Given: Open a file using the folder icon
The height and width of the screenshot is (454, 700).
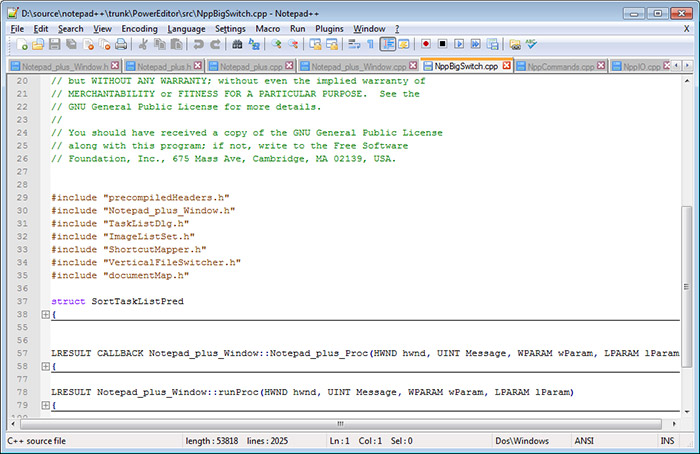Looking at the screenshot, I should (x=38, y=44).
